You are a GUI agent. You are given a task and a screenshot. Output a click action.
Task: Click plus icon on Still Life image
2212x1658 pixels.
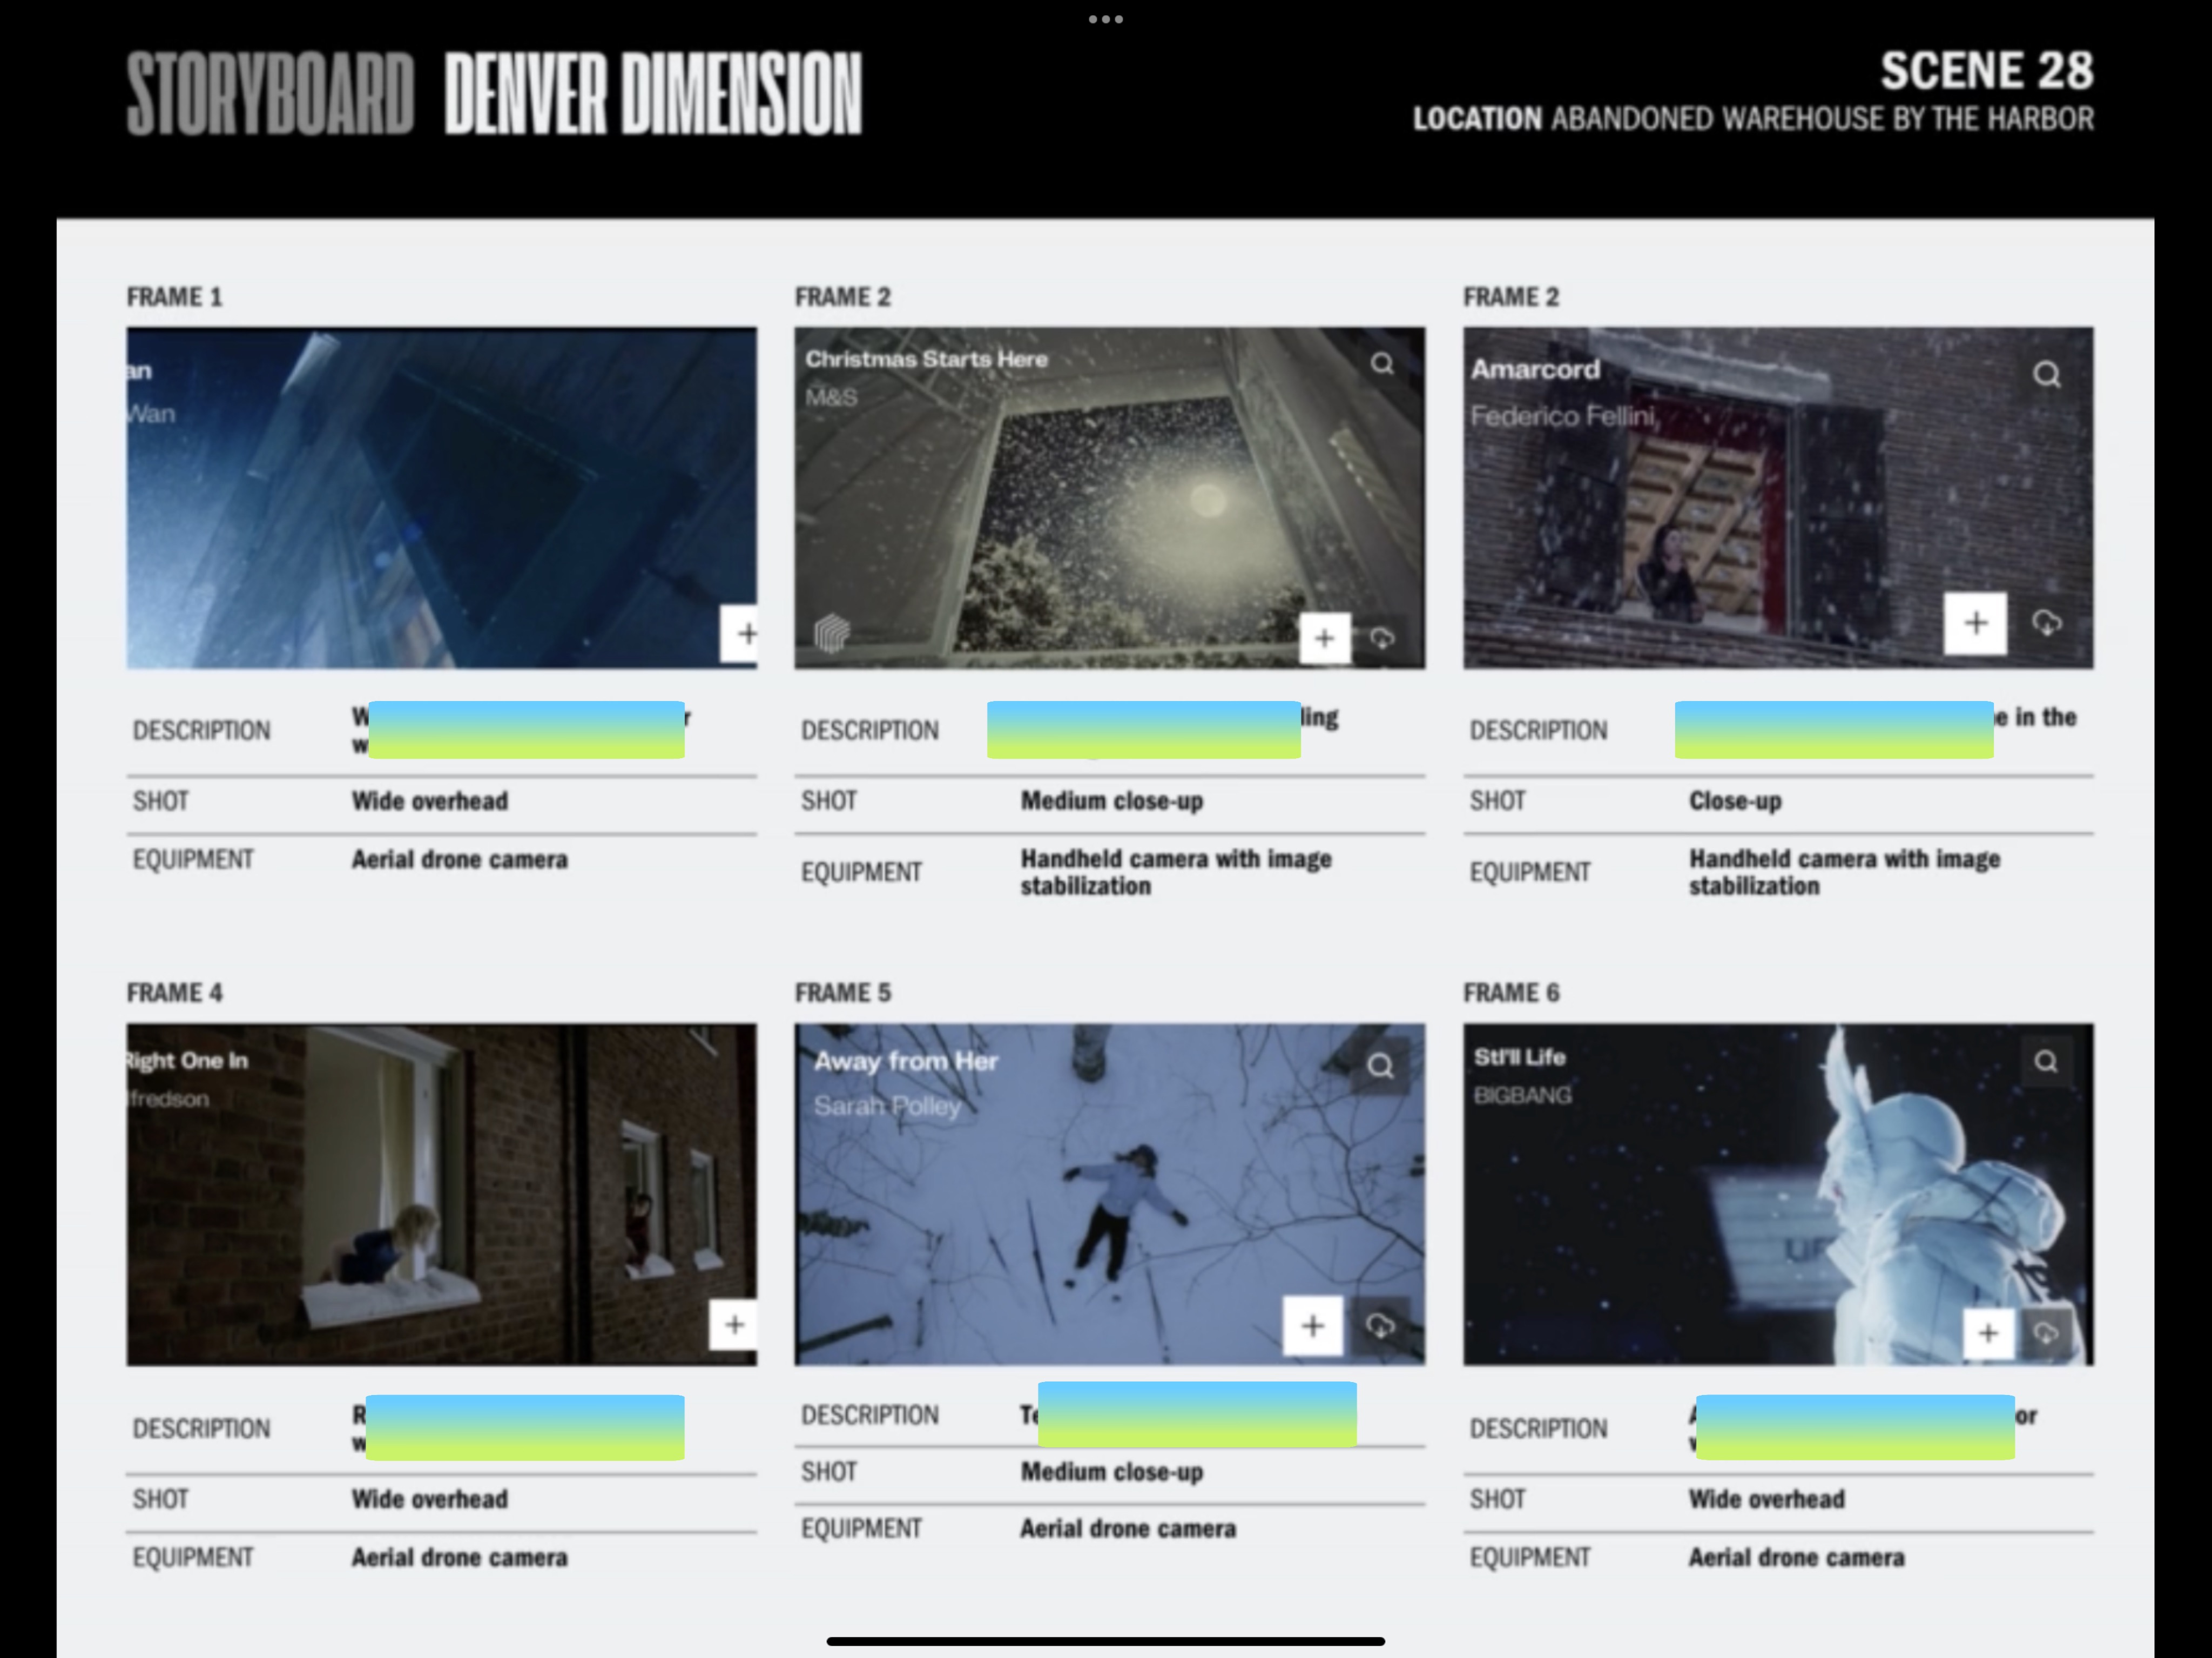click(1988, 1333)
